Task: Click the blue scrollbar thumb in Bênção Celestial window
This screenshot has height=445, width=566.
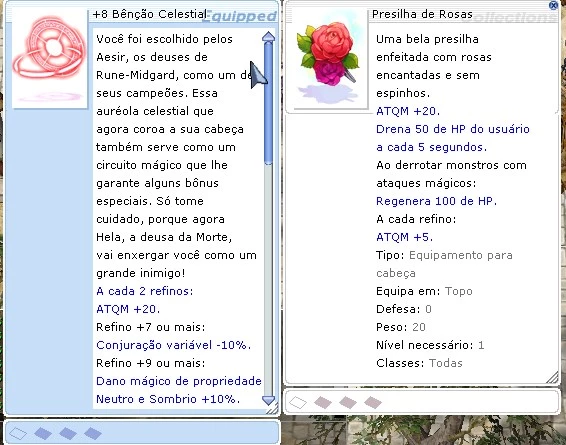Action: coord(268,103)
